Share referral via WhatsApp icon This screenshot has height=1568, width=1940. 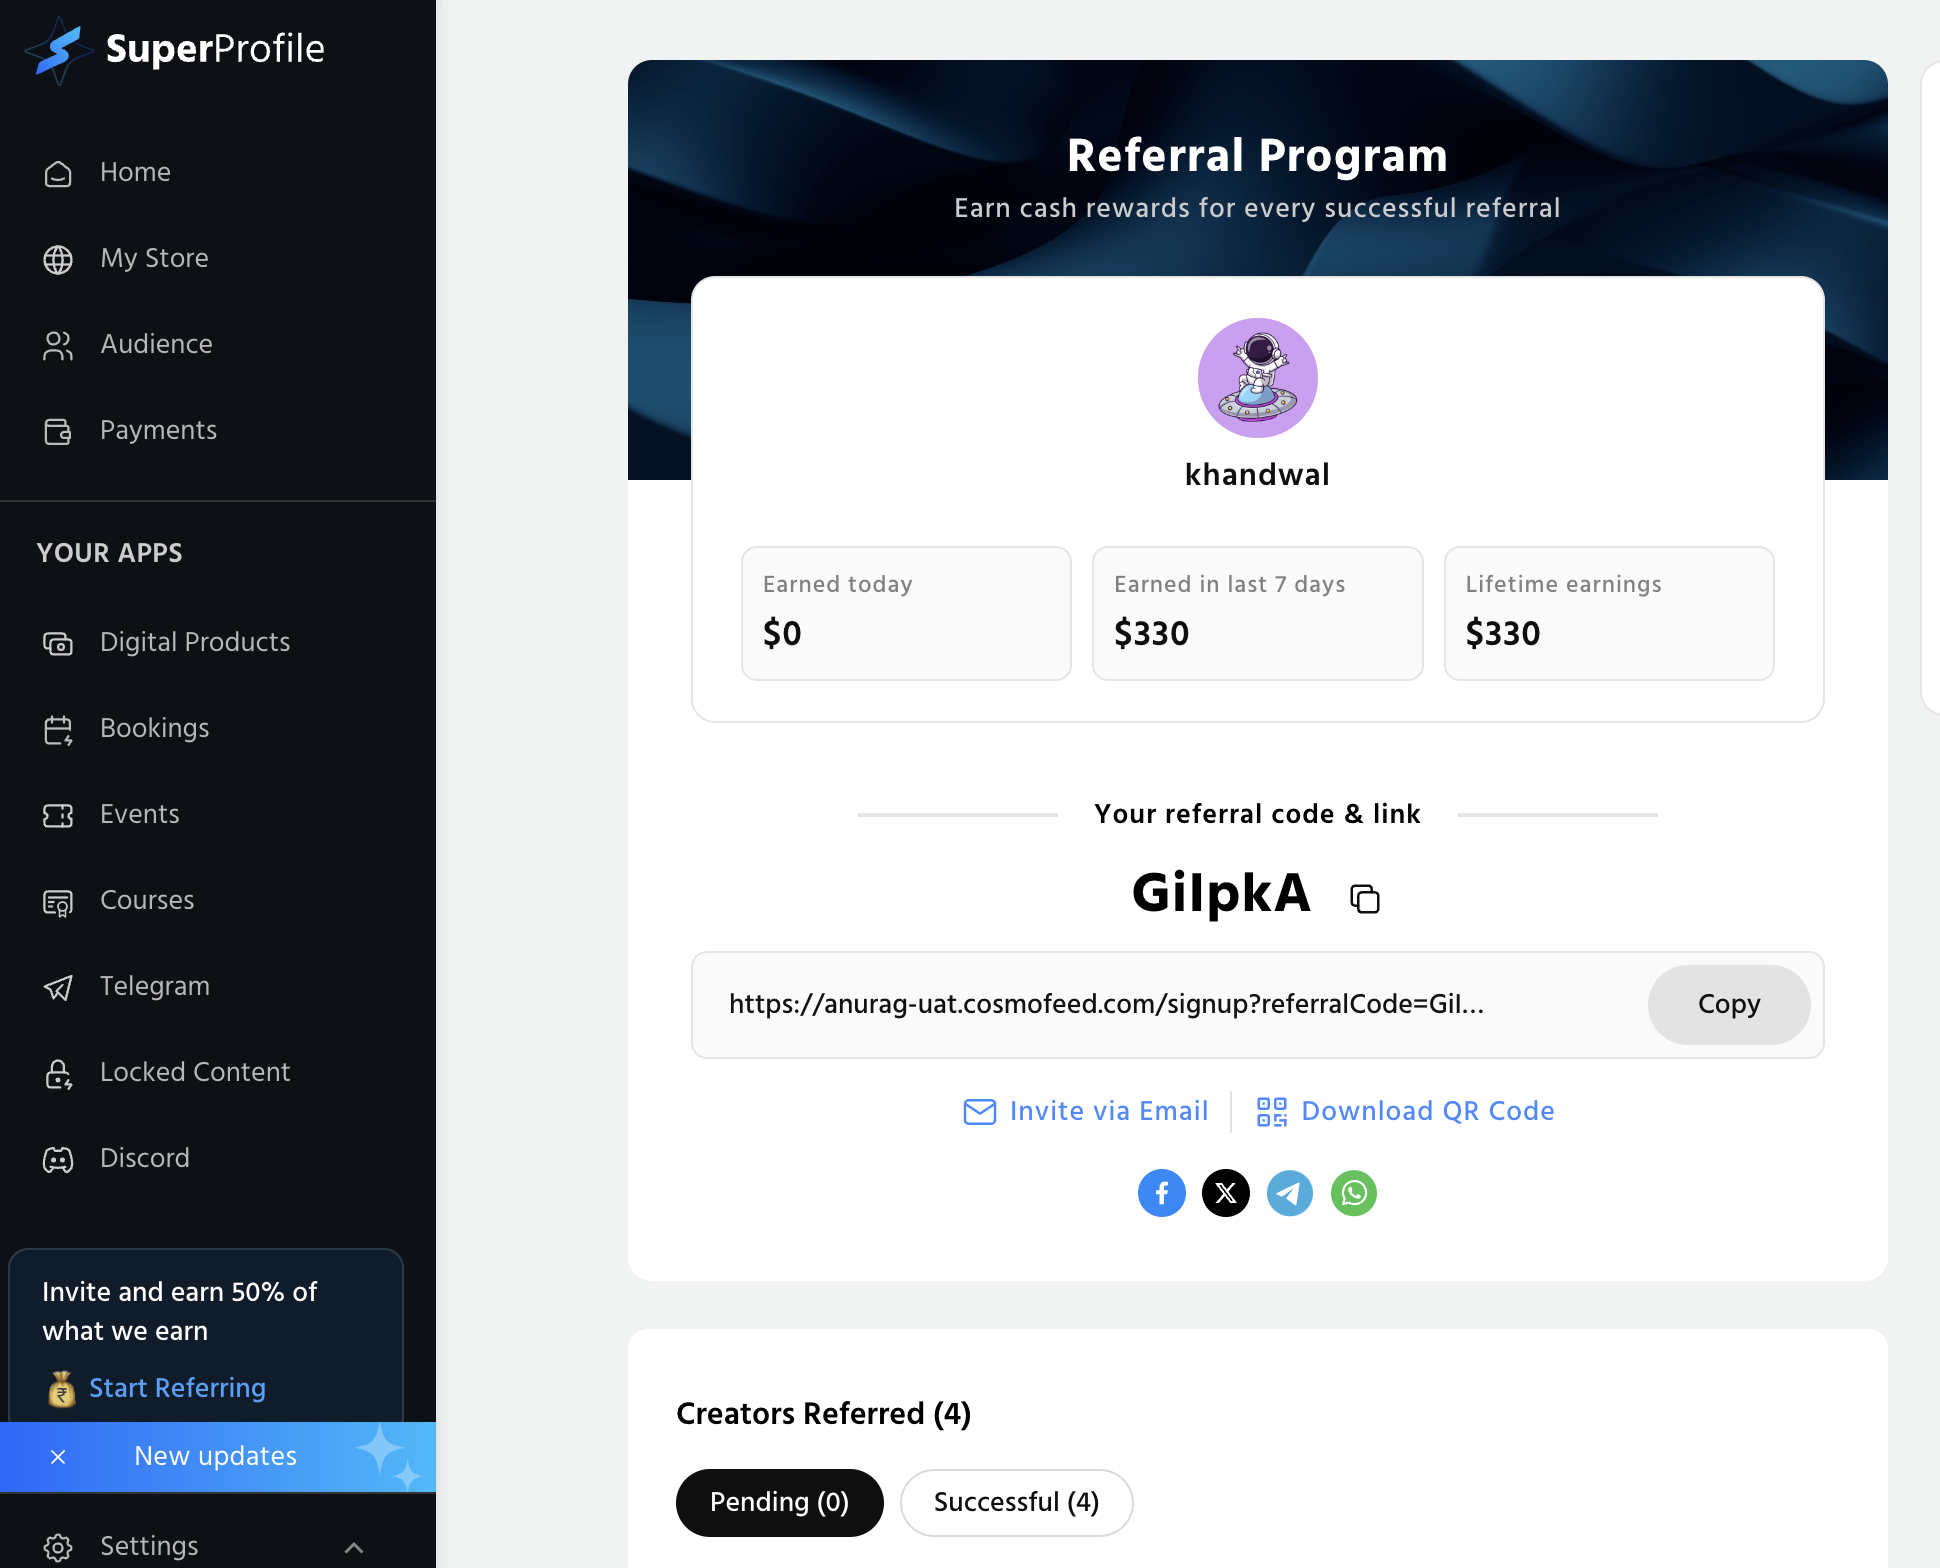1354,1193
